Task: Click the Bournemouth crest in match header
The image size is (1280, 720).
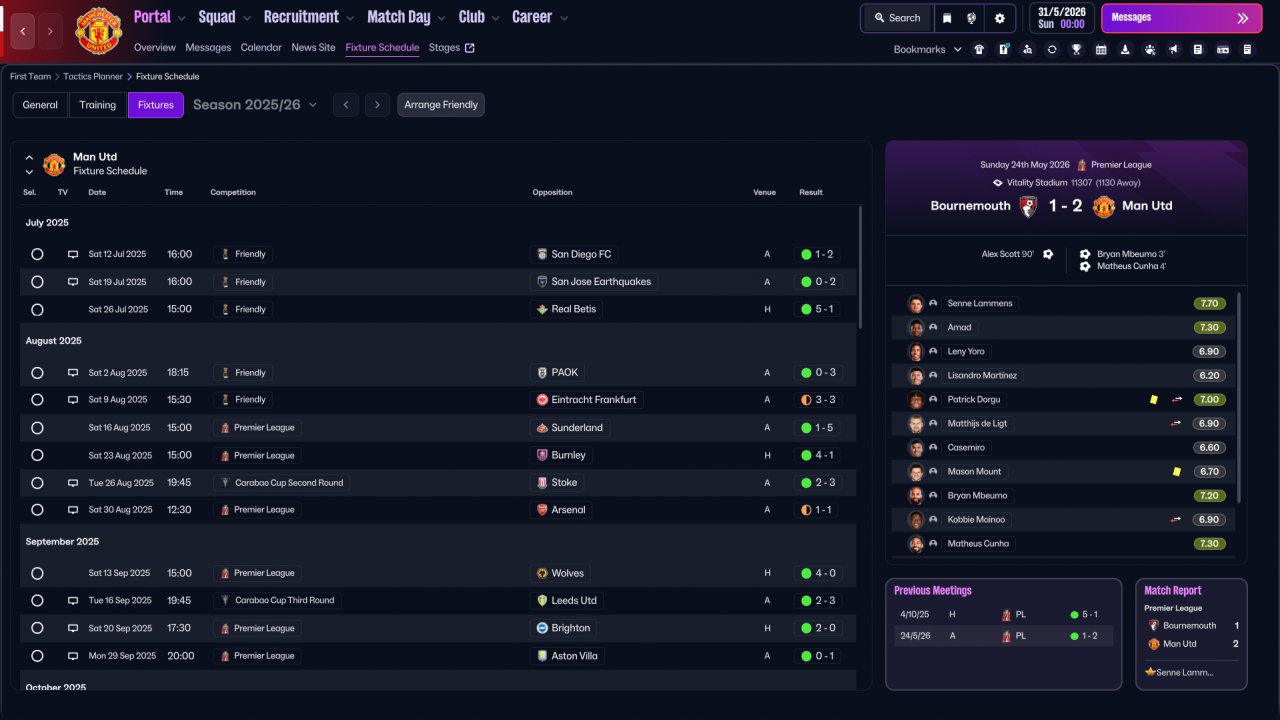Action: (x=1028, y=206)
